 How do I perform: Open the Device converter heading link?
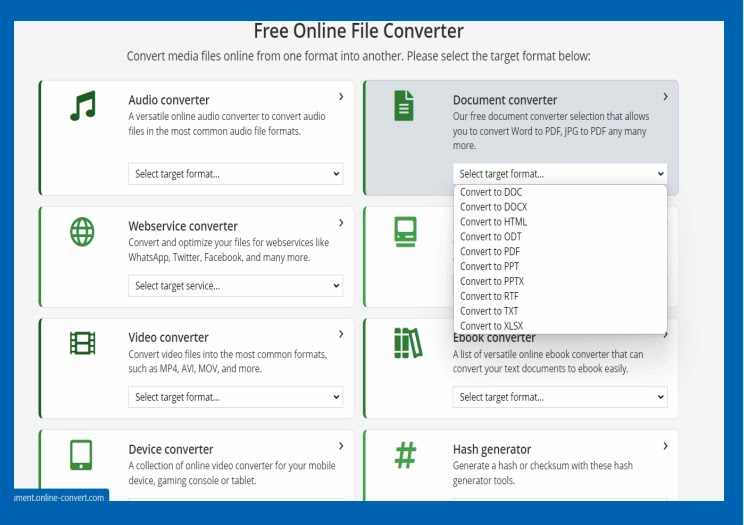click(x=171, y=449)
